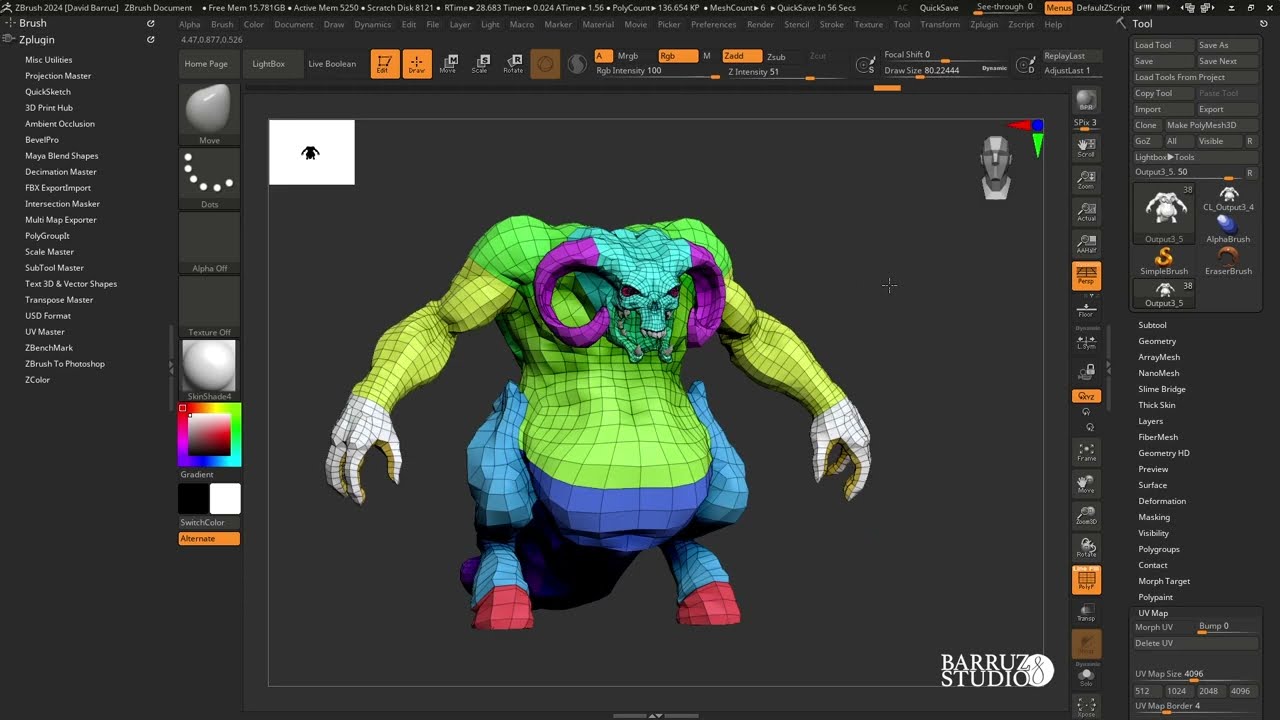Activate the Edit mode icon
1280x720 pixels.
click(x=385, y=64)
